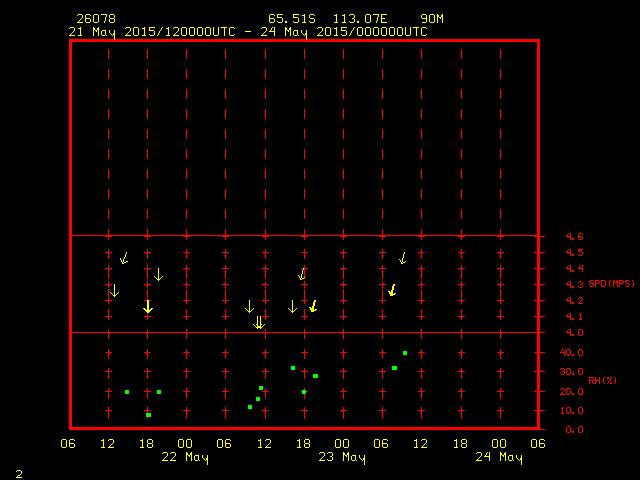The image size is (640, 480).
Task: Click the start time 21 May 2015/120000UTC
Action: [150, 32]
